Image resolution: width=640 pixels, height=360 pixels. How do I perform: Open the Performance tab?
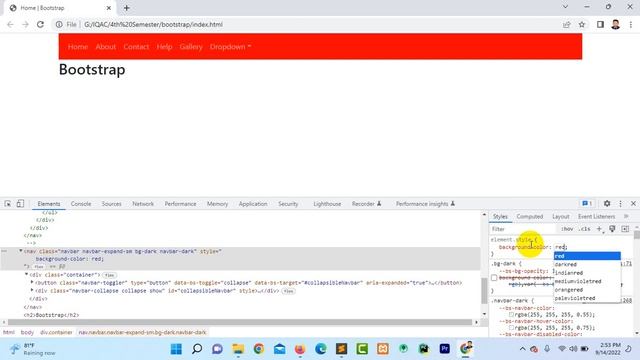point(180,204)
